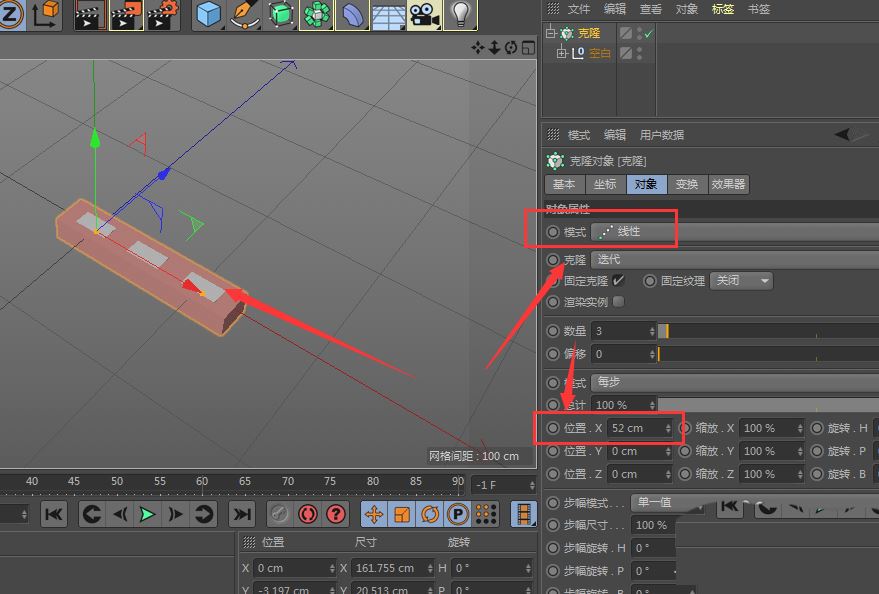
Task: Toggle scale keying orange square icon
Action: (402, 514)
